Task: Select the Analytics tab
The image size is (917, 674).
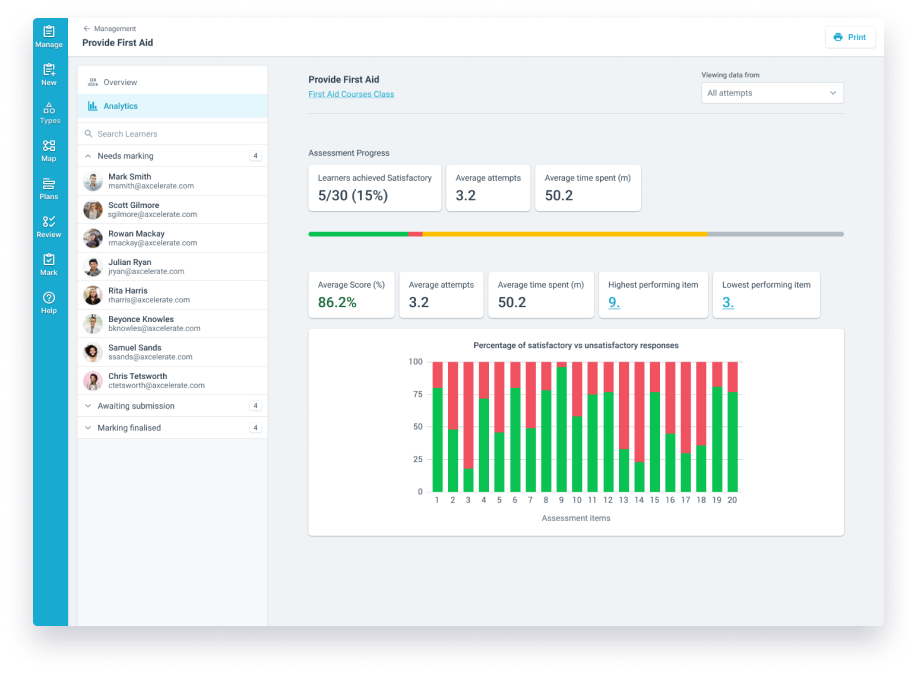Action: click(120, 106)
